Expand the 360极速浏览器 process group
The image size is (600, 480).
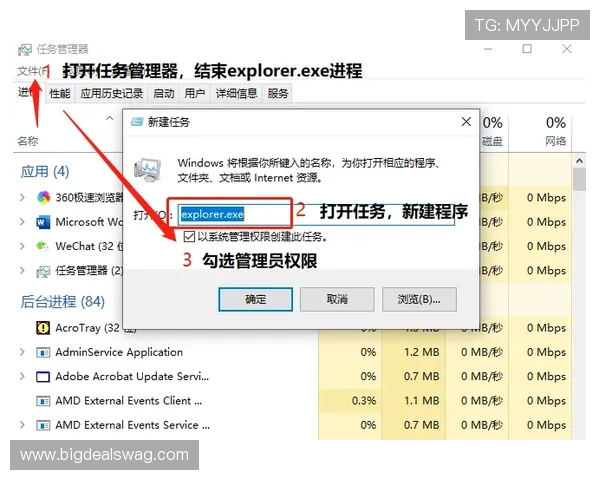coord(22,198)
